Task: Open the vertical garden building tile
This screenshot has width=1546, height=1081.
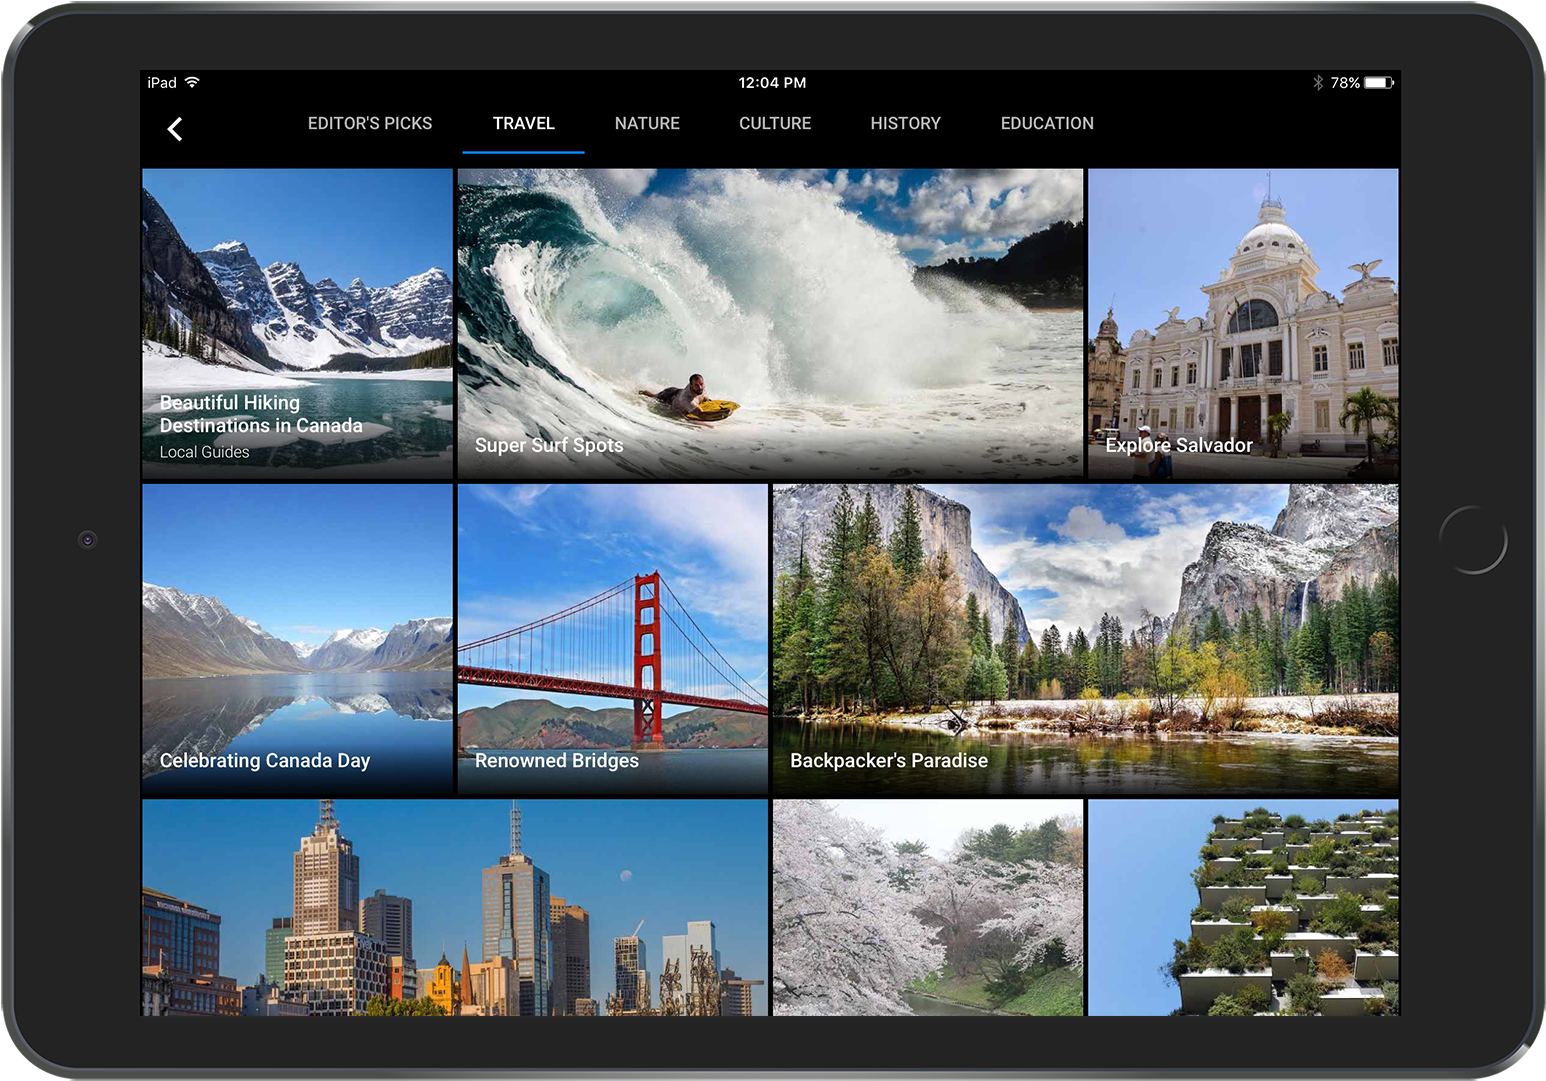Action: (x=1243, y=907)
